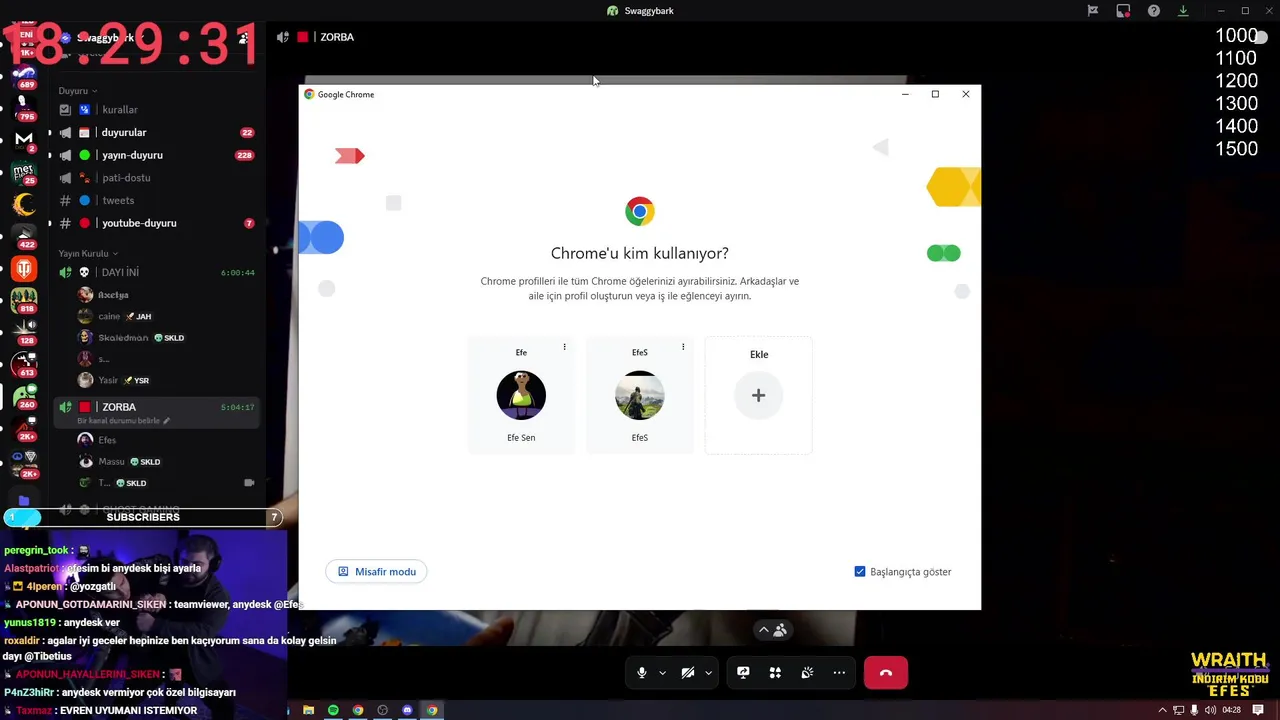This screenshot has width=1280, height=720.
Task: Open server icon with 422 badge
Action: point(24,236)
